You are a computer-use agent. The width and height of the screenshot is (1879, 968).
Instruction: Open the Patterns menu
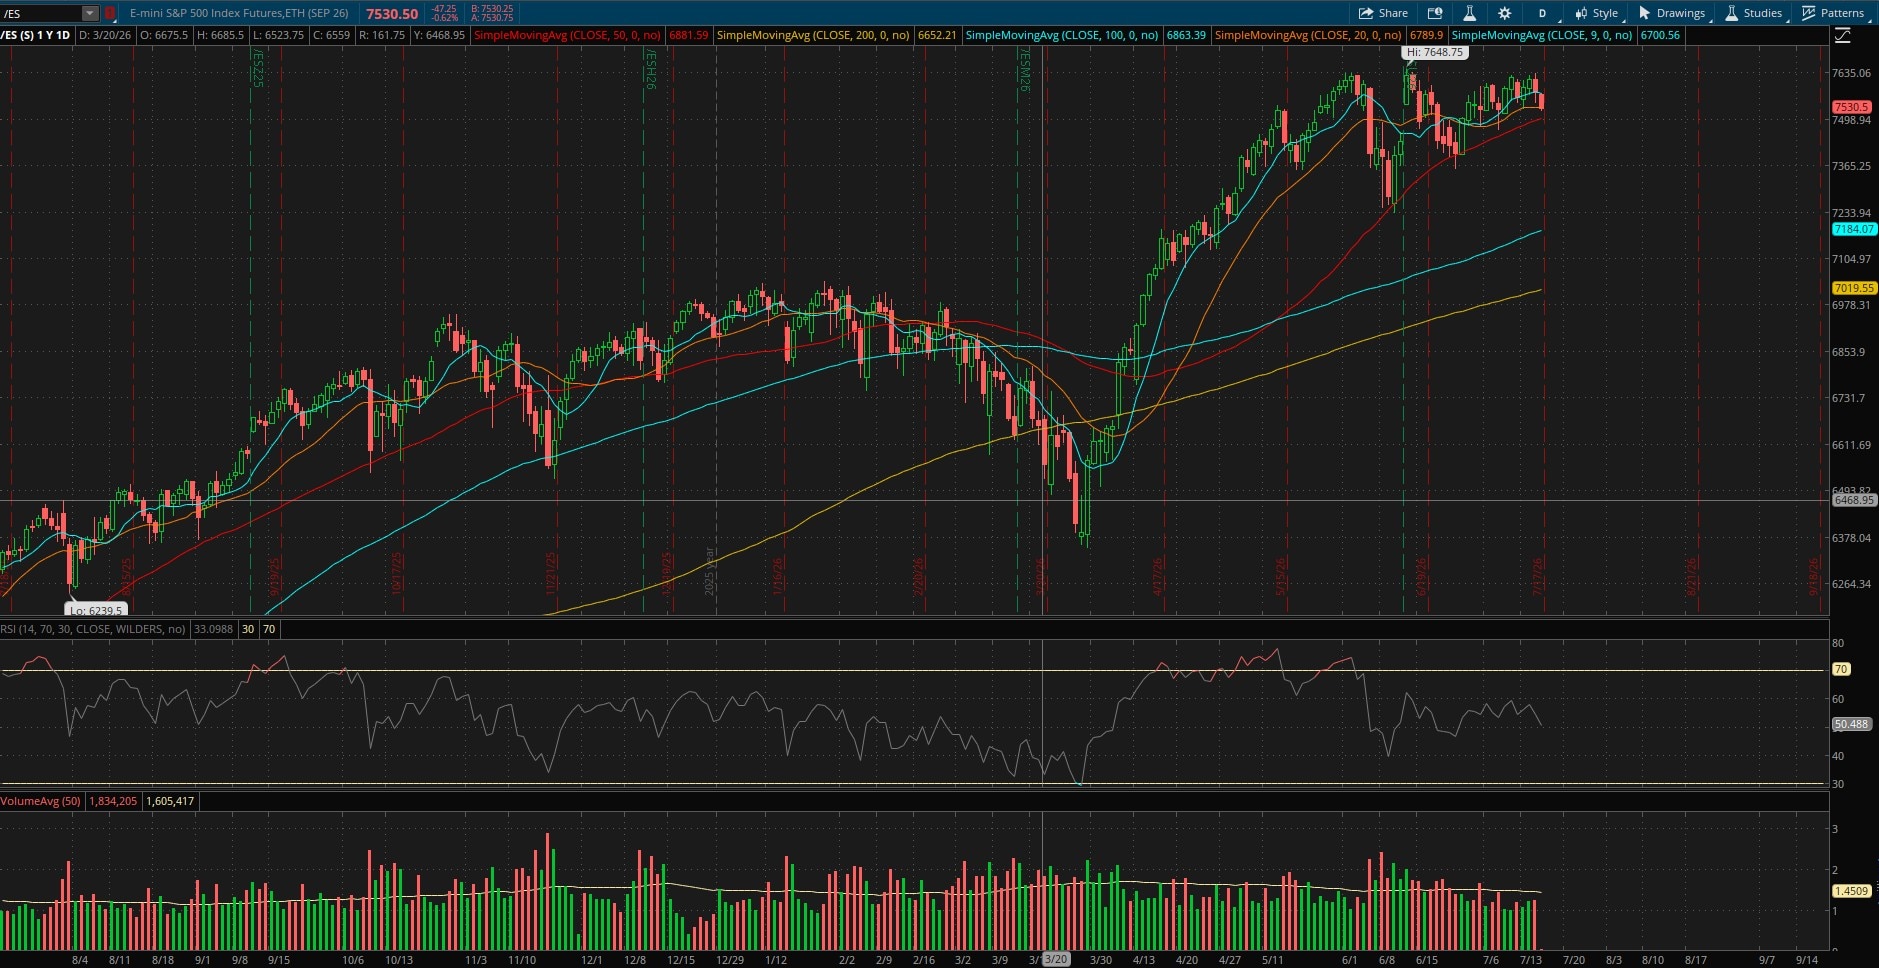point(1833,13)
